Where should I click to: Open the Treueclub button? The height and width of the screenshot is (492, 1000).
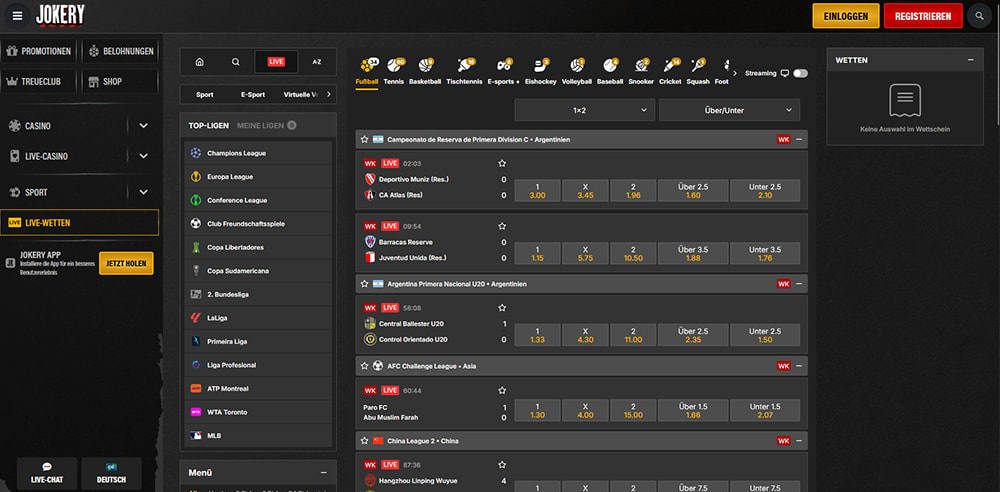40,81
